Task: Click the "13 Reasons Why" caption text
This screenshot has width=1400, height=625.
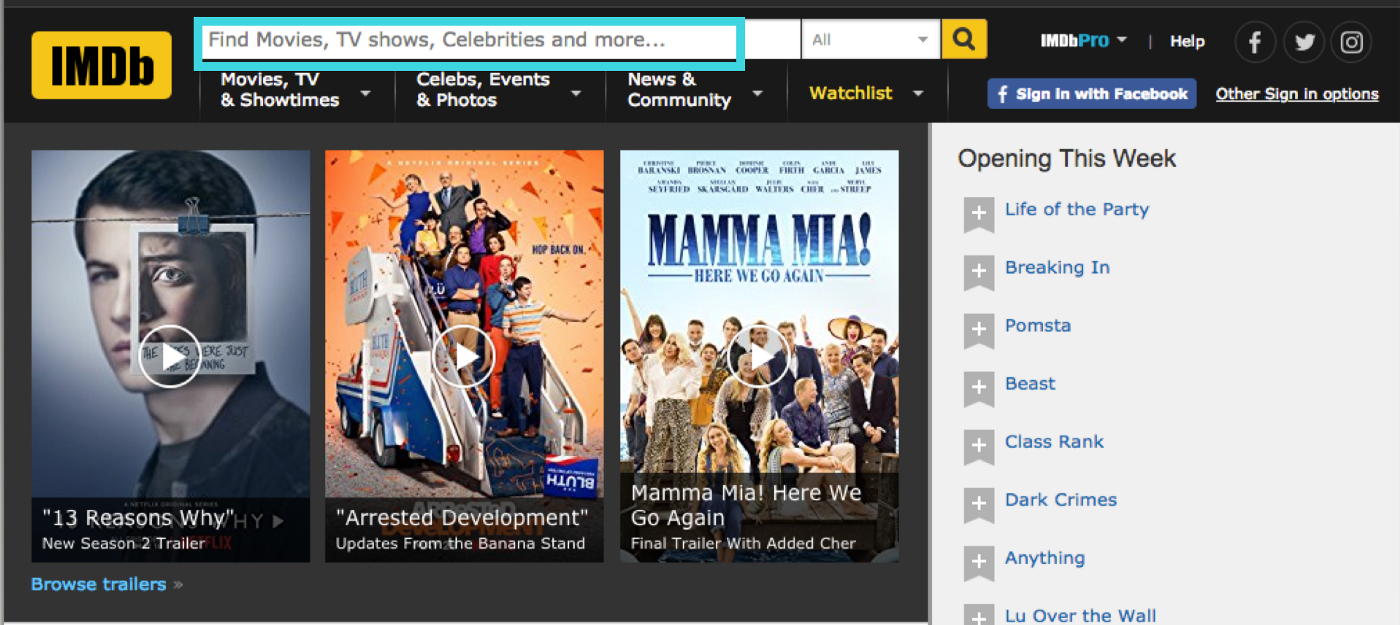Action: point(139,518)
